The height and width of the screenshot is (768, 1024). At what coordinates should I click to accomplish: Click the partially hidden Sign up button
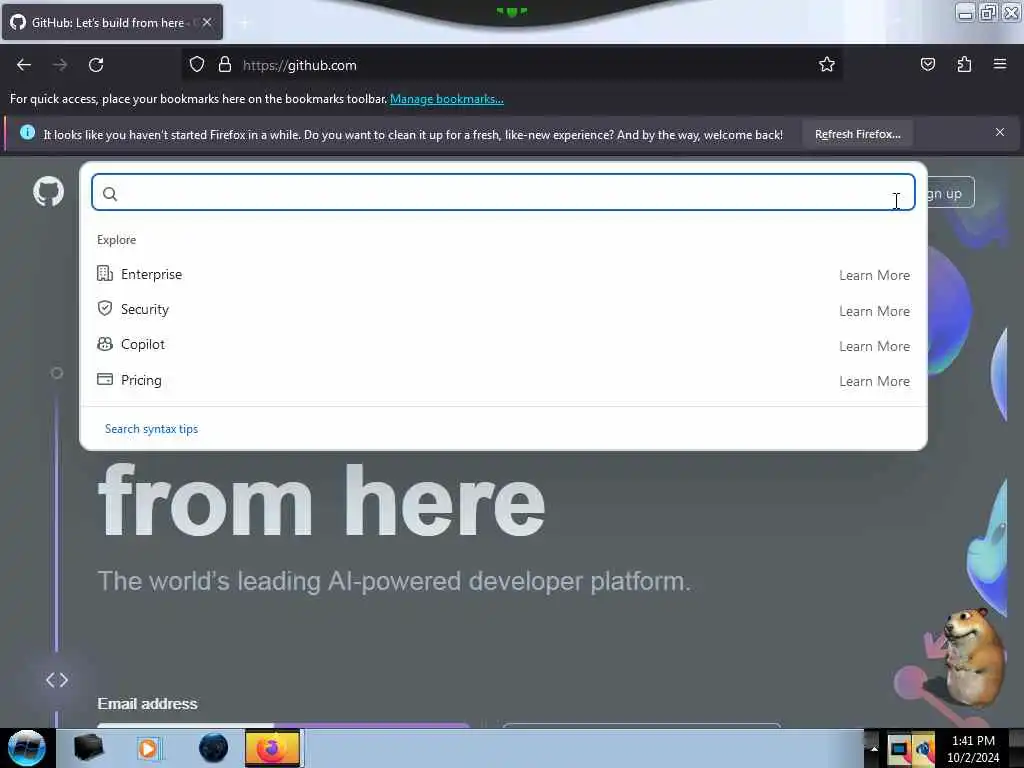click(950, 193)
